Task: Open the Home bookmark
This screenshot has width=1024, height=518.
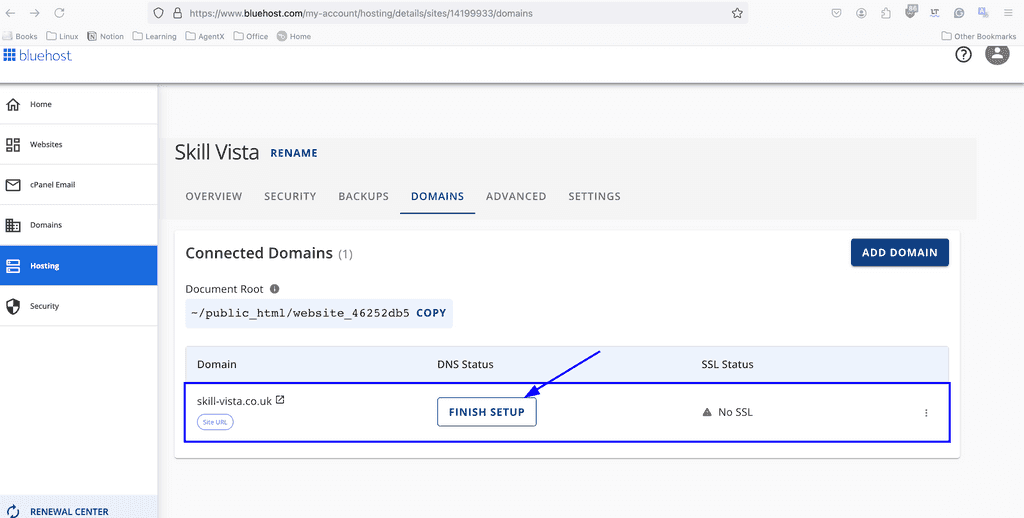Action: (294, 37)
